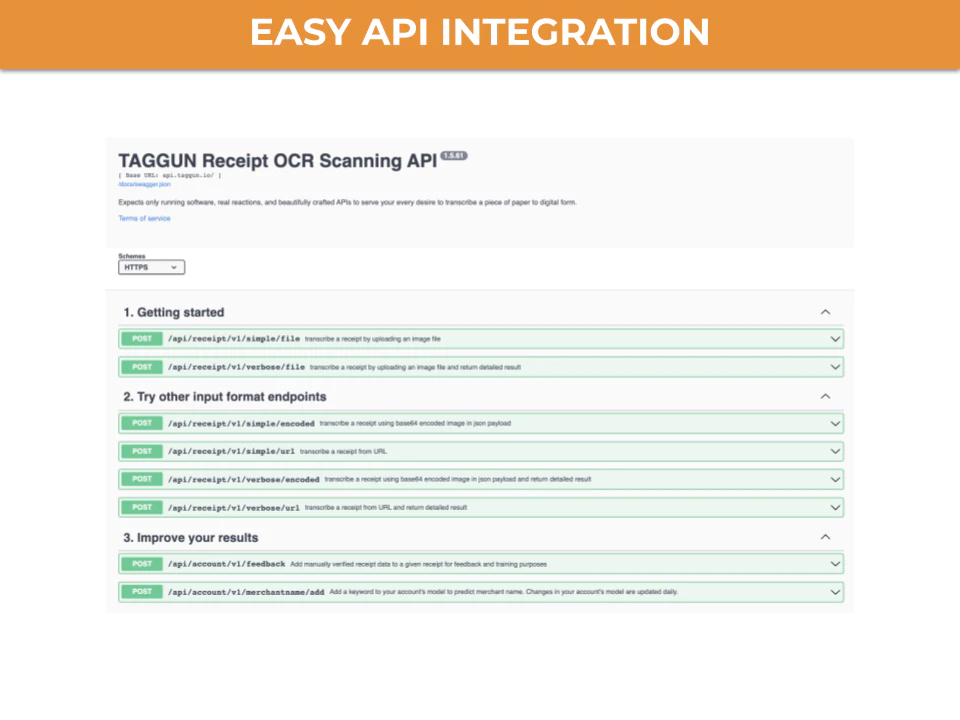The height and width of the screenshot is (720, 960).
Task: Expand the /api/receipt/v1/simple/file row arrow
Action: coord(835,339)
